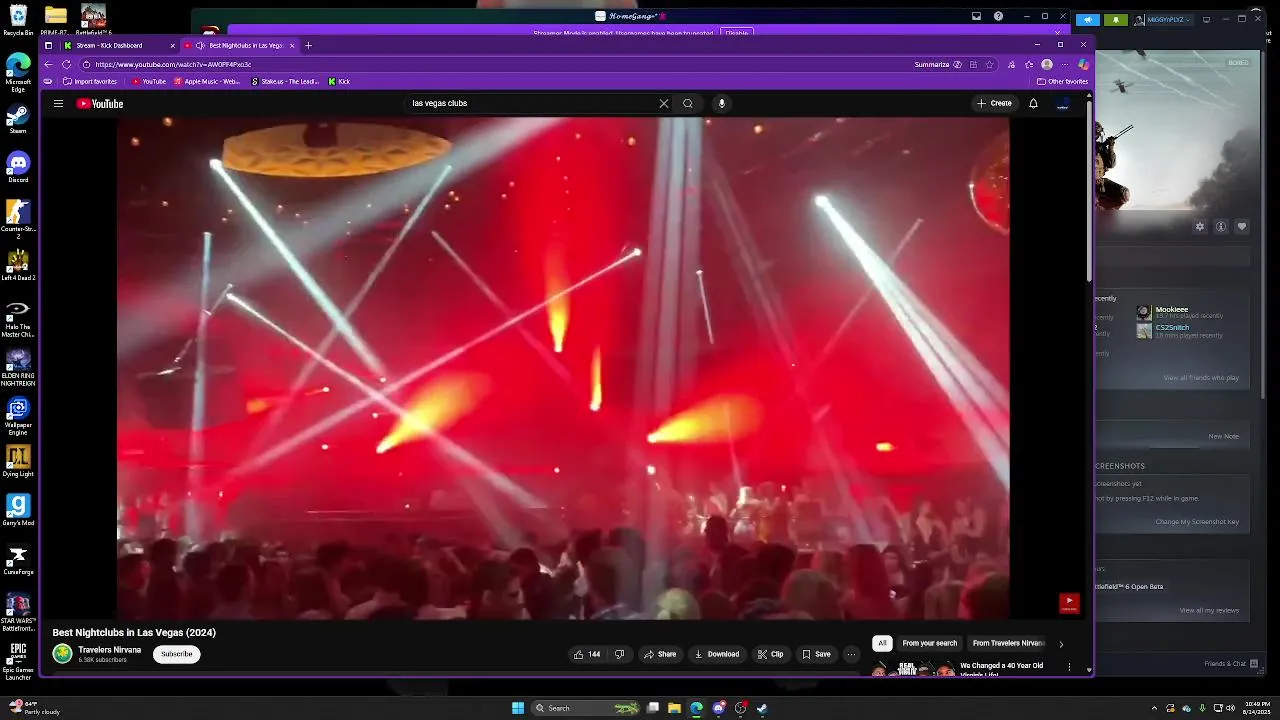Click the Share button

point(660,654)
